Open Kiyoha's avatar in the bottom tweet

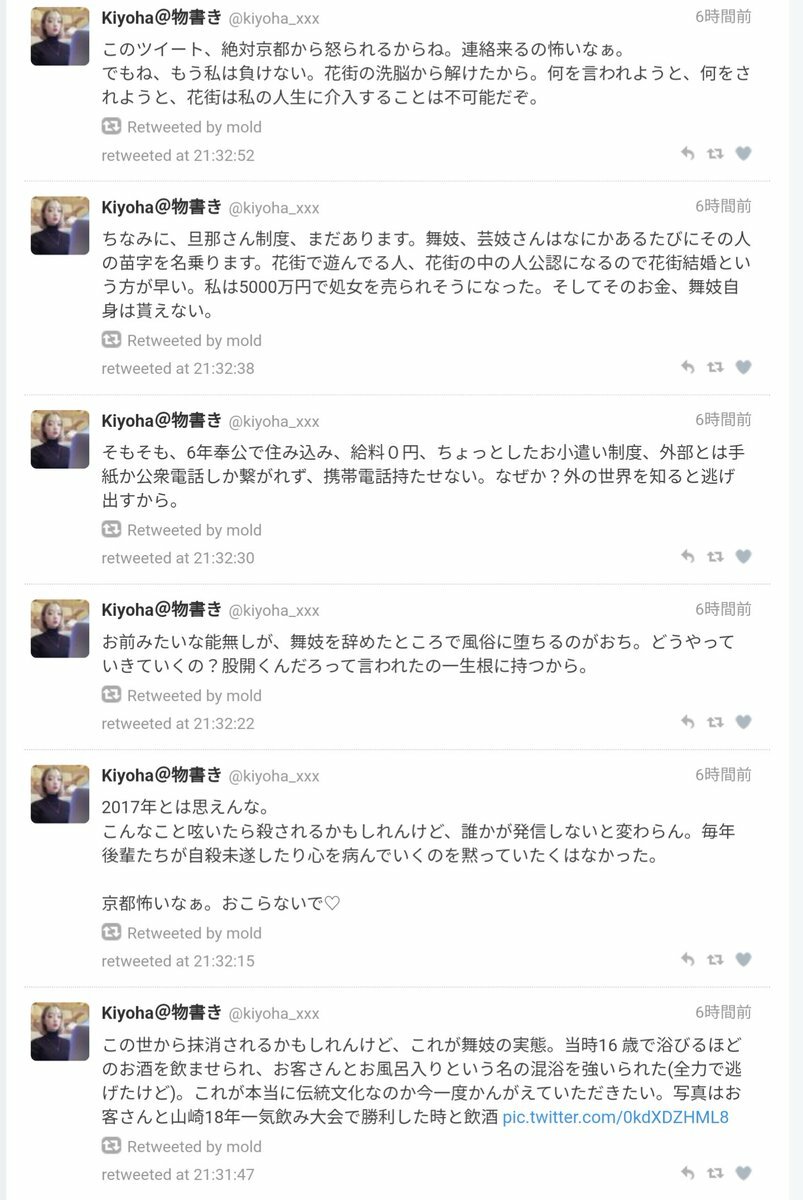[60, 1032]
